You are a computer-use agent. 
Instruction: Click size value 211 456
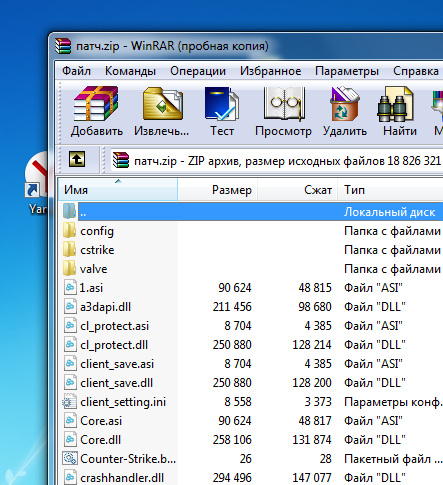[x=232, y=307]
